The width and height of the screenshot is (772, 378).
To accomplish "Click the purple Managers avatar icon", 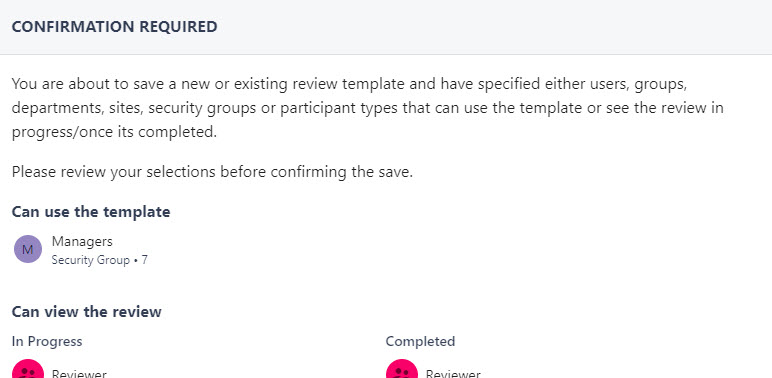I will (28, 249).
